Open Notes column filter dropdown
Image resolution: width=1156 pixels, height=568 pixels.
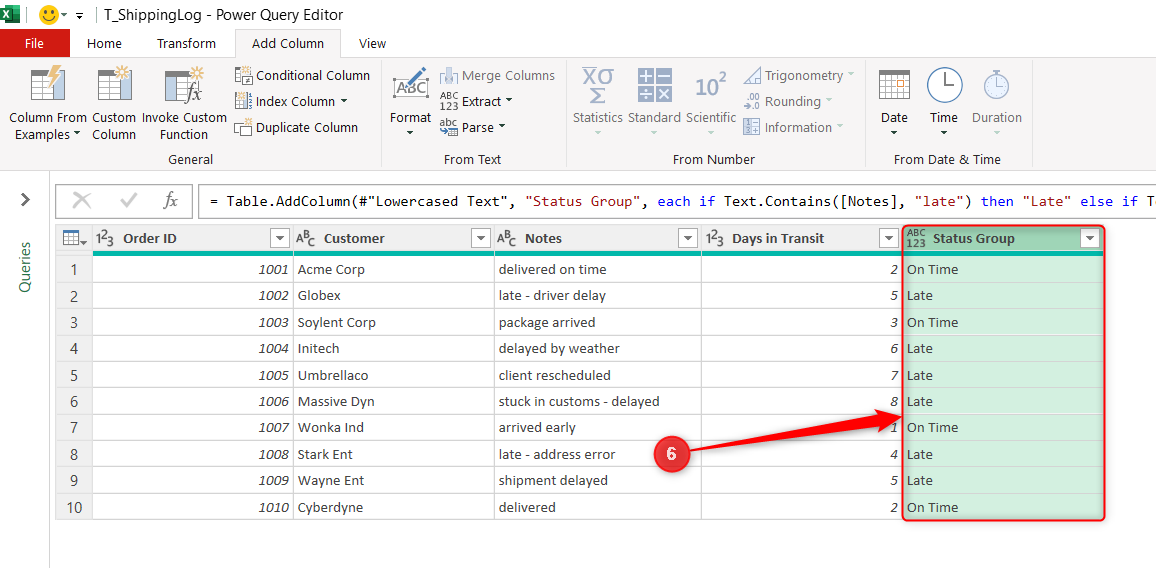688,238
